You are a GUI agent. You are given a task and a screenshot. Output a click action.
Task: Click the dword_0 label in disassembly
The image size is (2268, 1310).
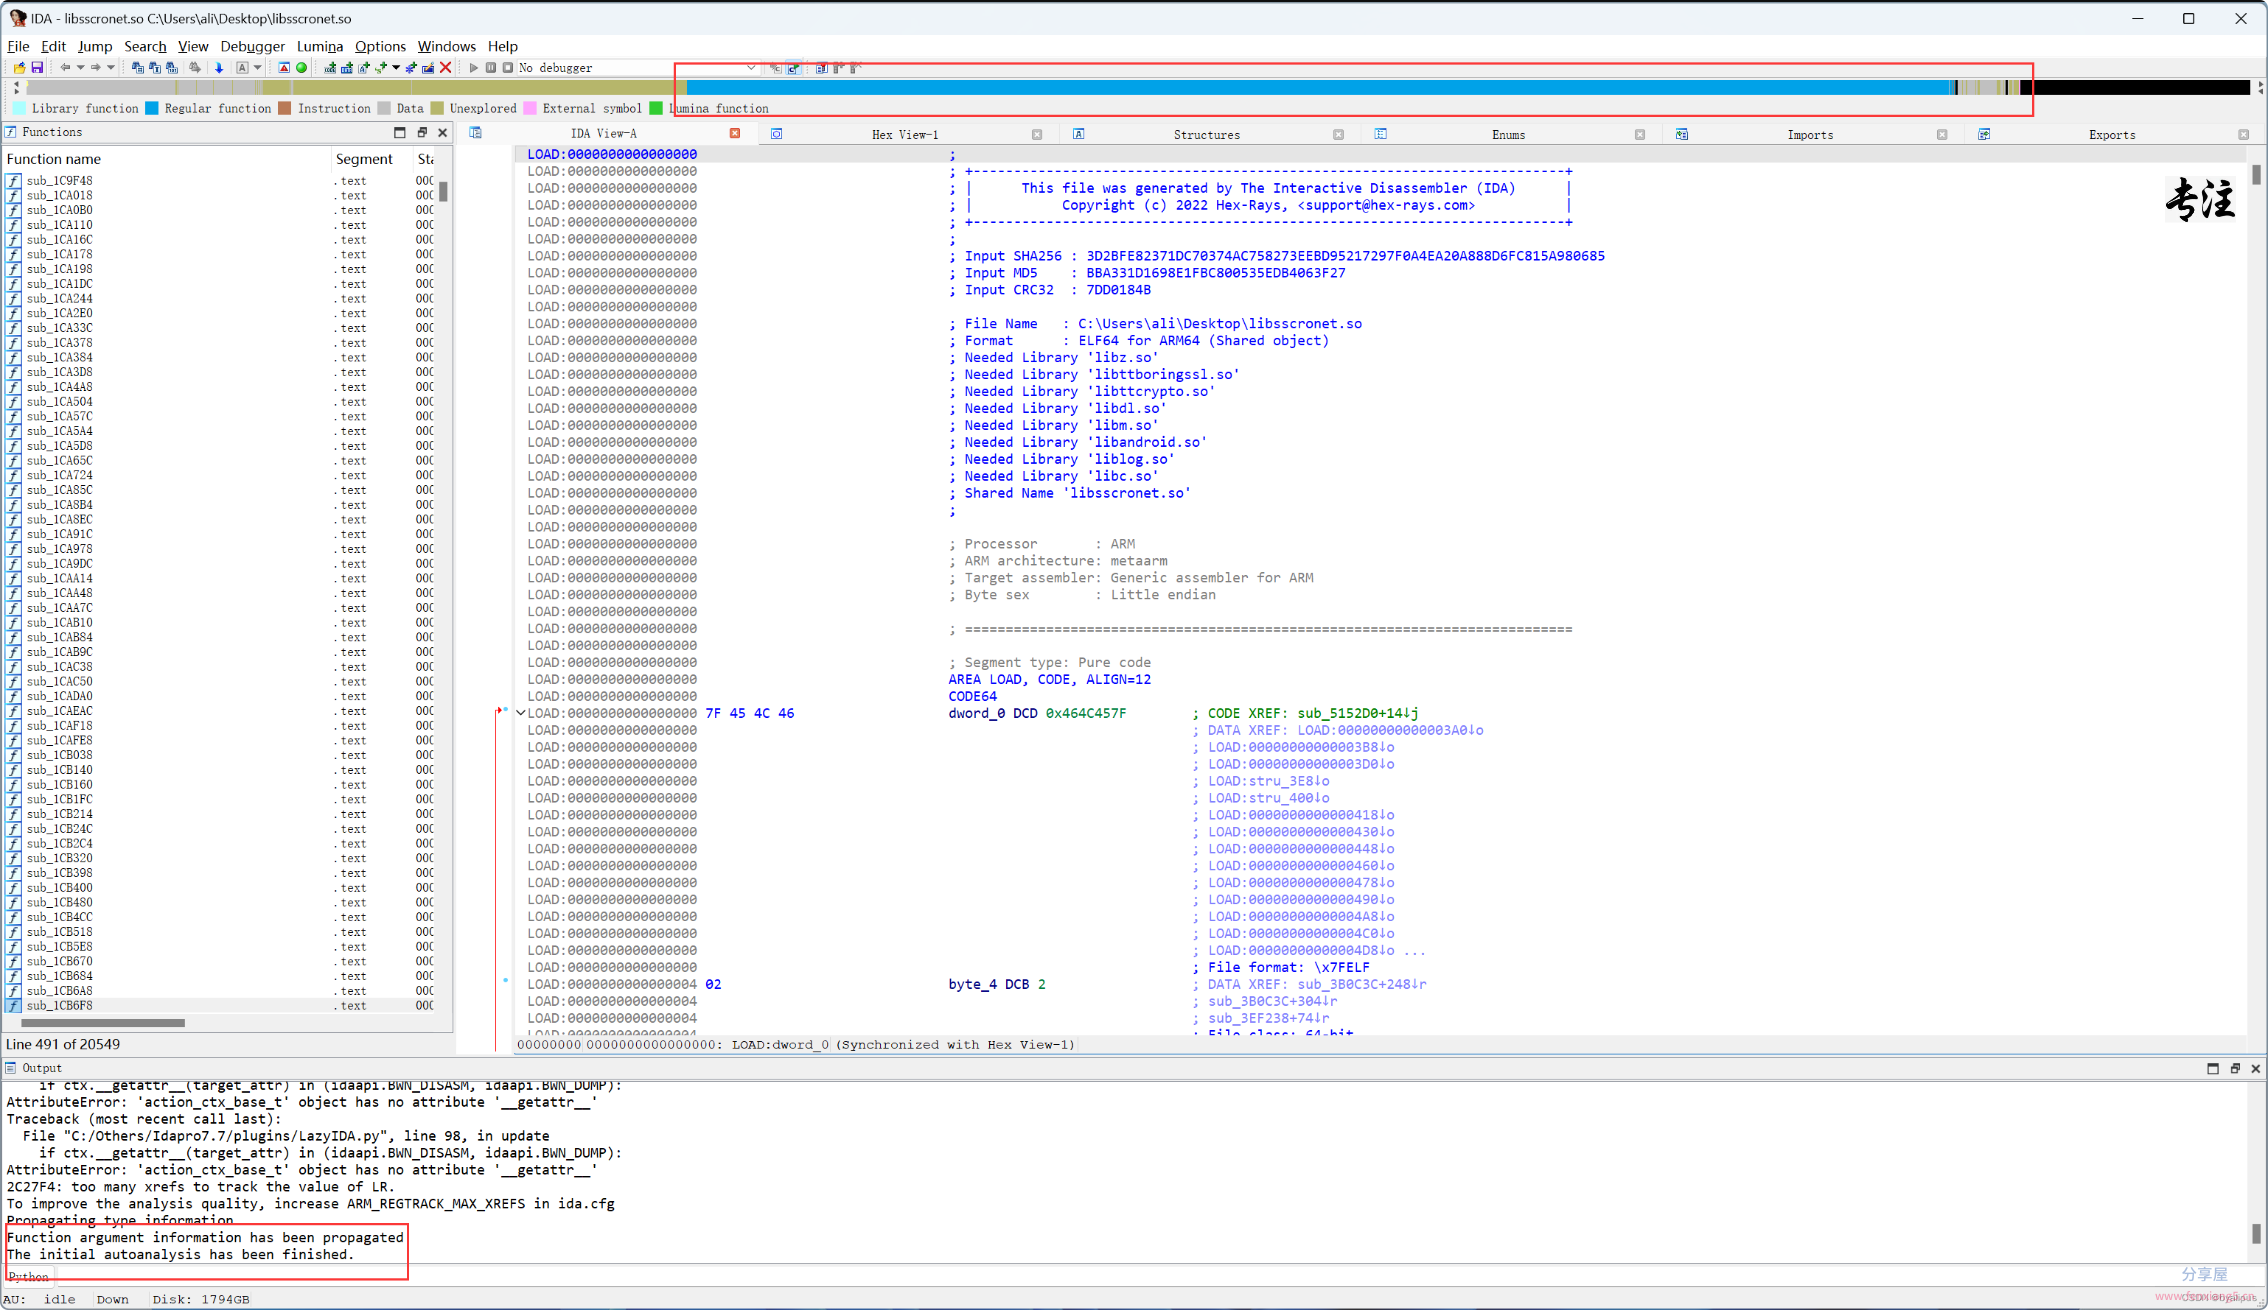976,713
